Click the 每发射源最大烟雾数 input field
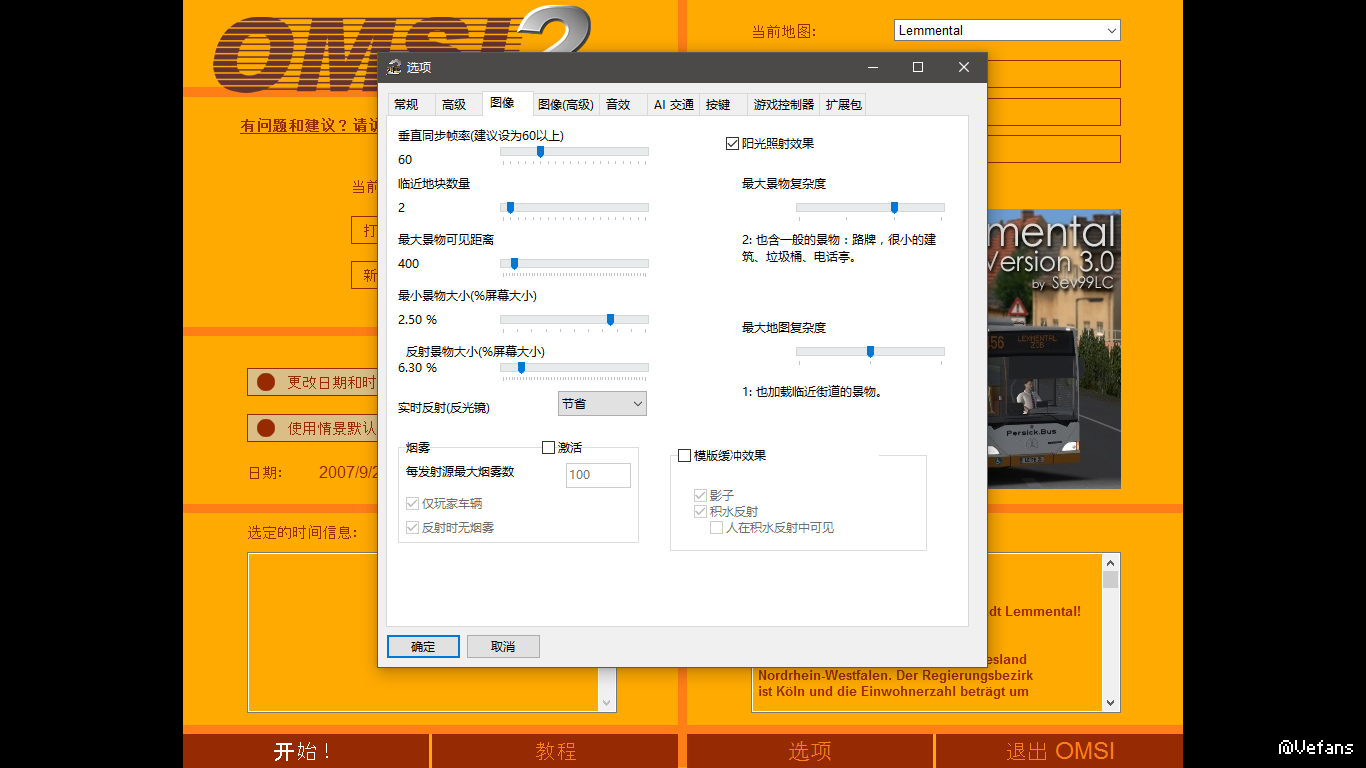 coord(598,475)
